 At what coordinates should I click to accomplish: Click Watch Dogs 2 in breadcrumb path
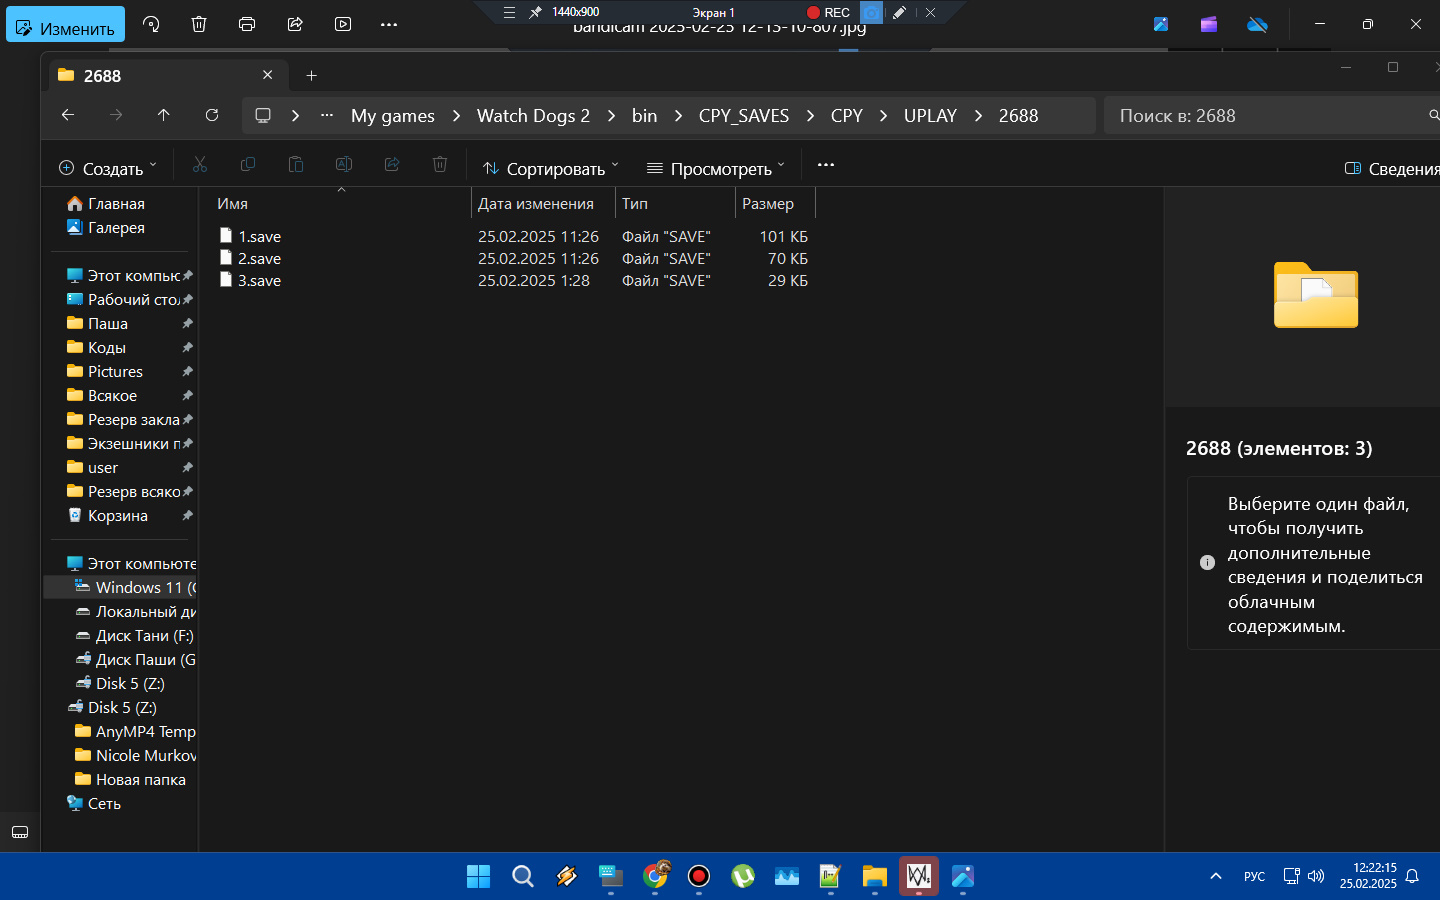tap(533, 116)
